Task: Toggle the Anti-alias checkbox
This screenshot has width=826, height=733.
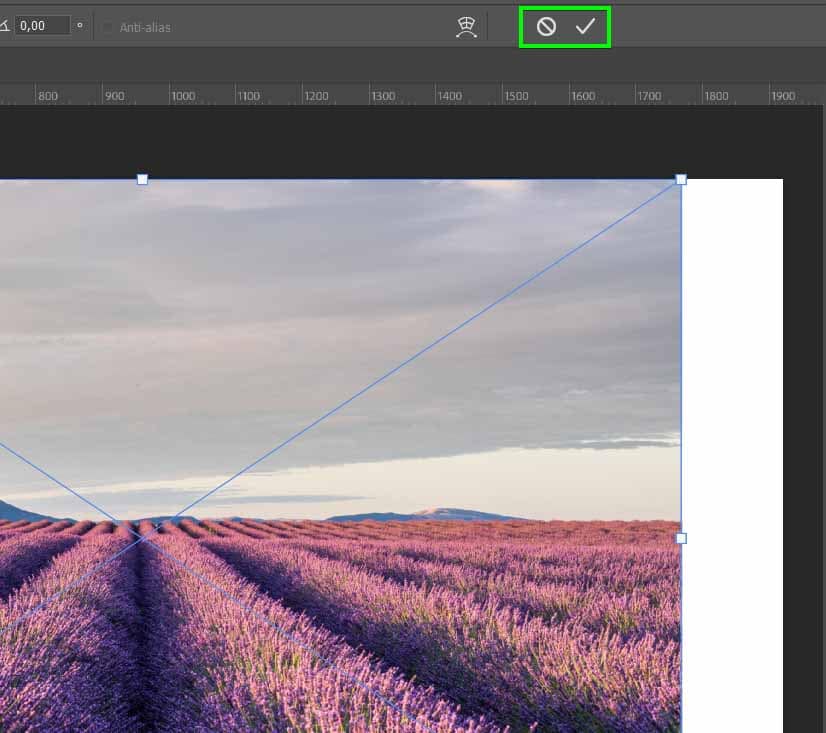Action: pos(107,27)
